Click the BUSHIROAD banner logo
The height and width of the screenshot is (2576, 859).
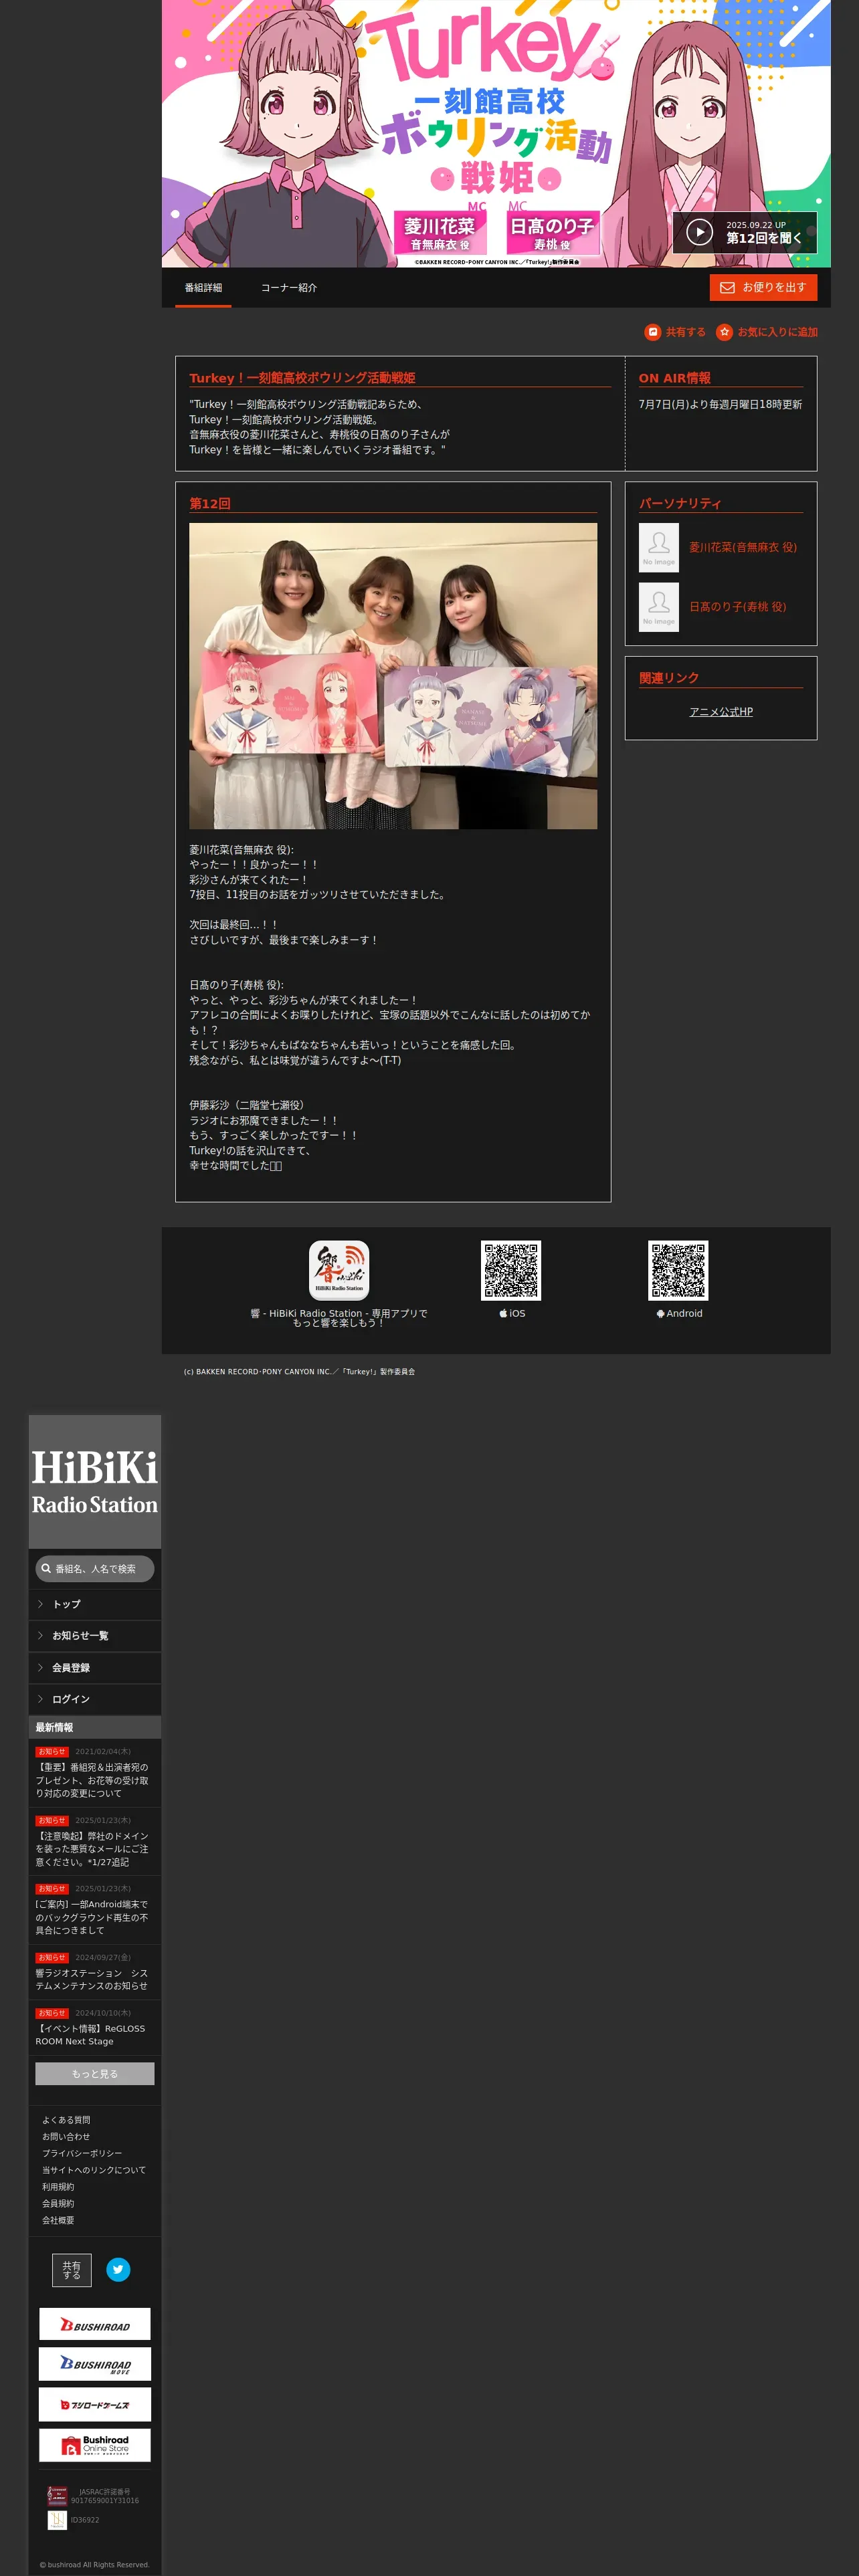point(95,2324)
